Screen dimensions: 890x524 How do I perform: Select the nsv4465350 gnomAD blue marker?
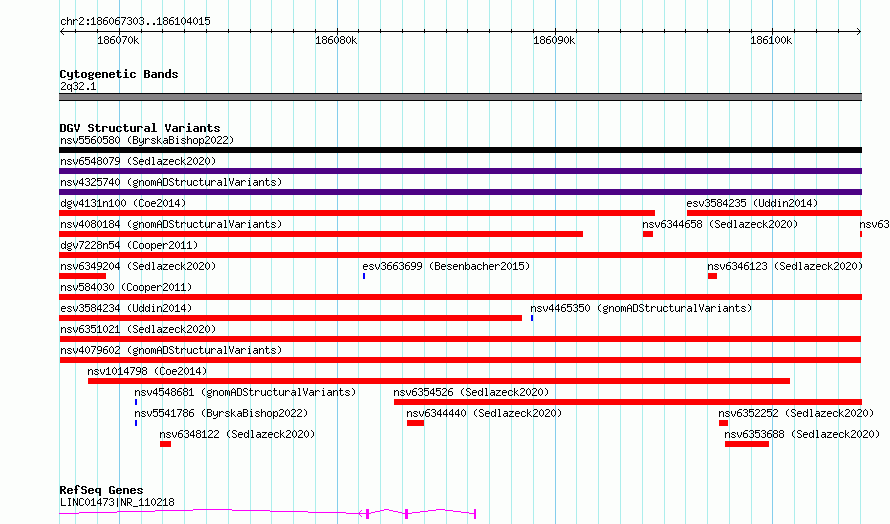tap(532, 318)
